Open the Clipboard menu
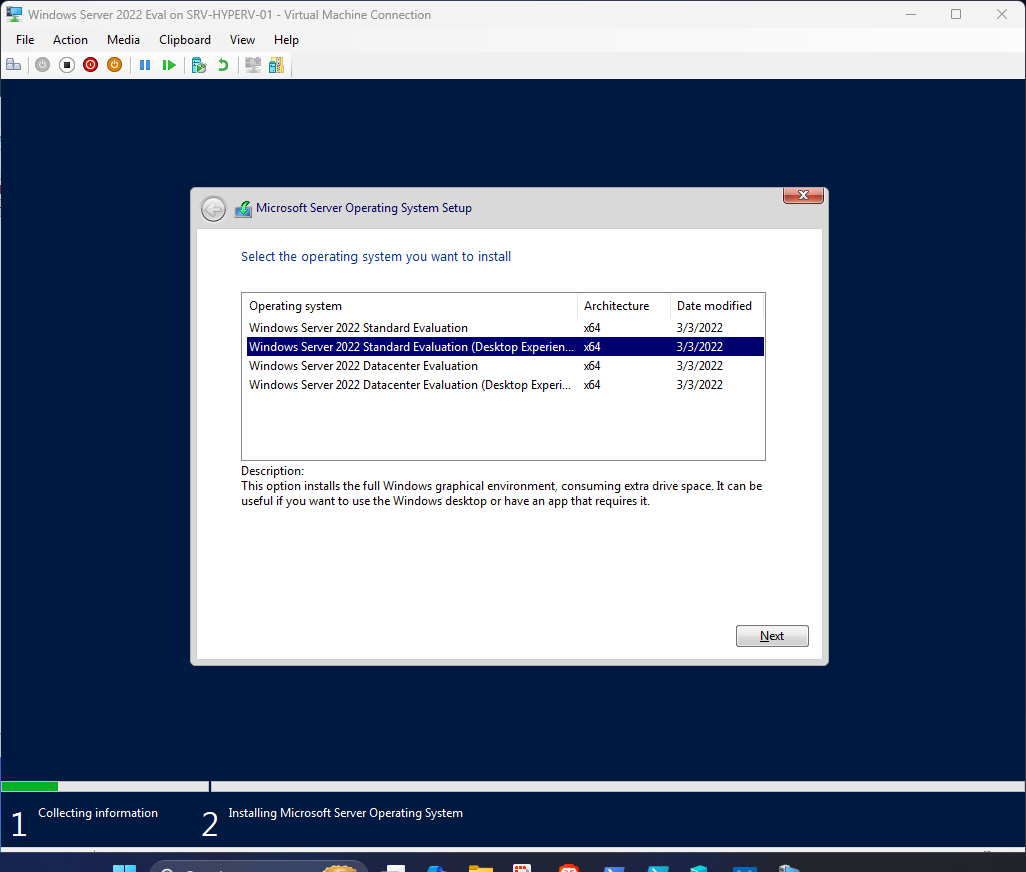The width and height of the screenshot is (1026, 872). click(x=184, y=40)
